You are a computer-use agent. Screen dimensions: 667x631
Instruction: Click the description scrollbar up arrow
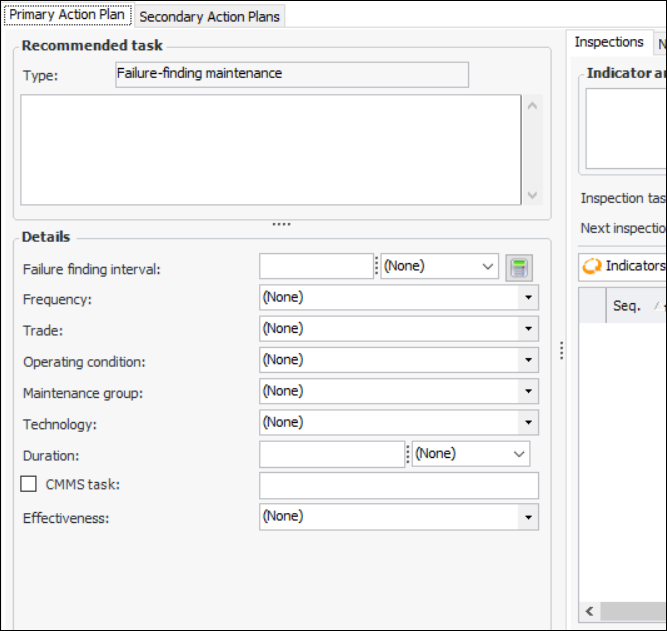[532, 106]
